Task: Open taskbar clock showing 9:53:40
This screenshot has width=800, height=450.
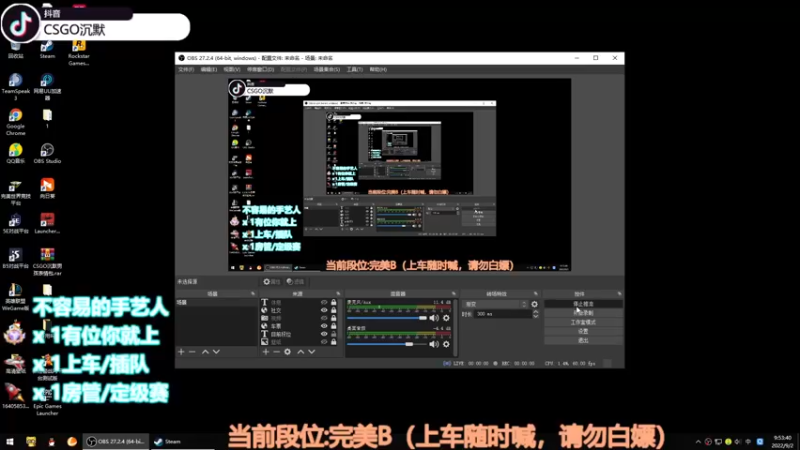Action: pyautogui.click(x=783, y=442)
